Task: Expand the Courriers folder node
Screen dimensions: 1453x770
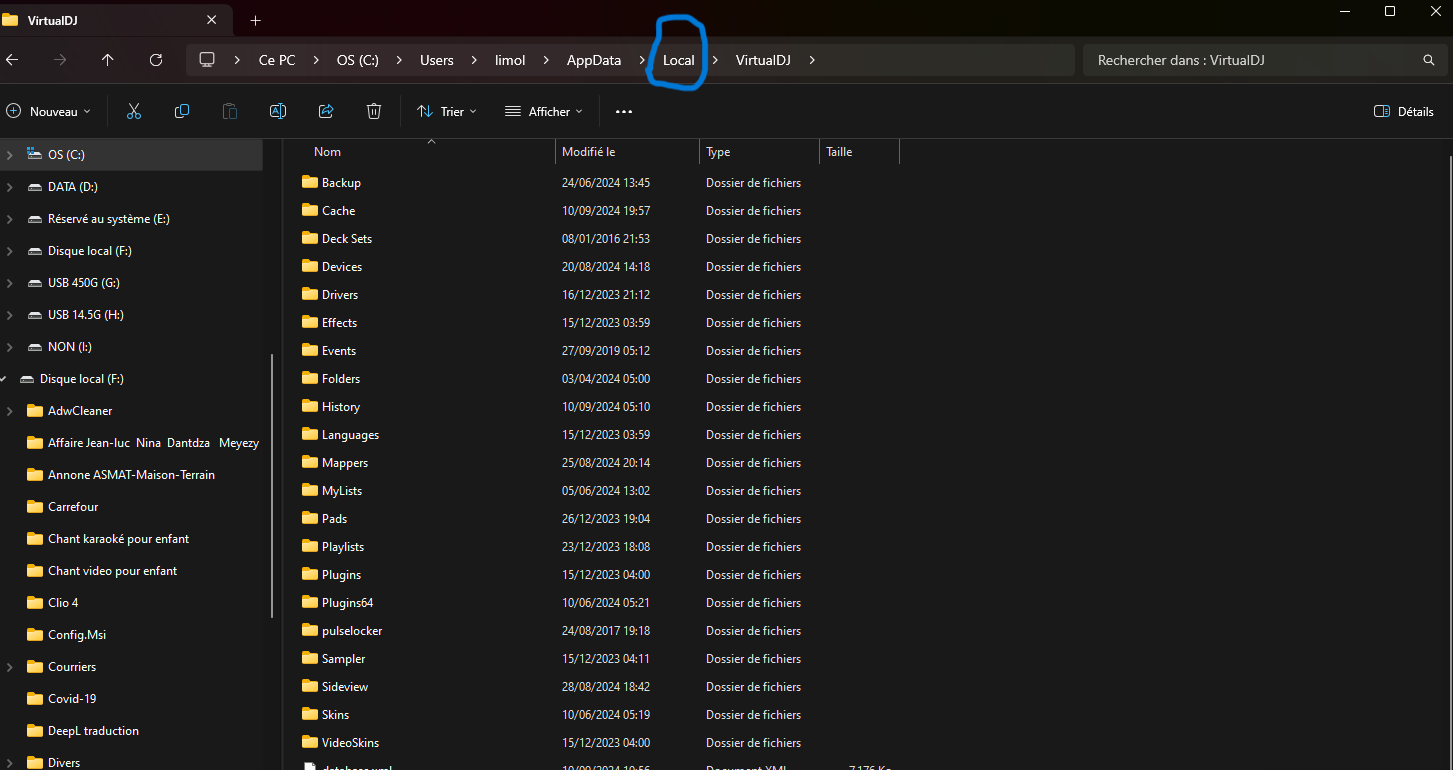Action: click(10, 667)
